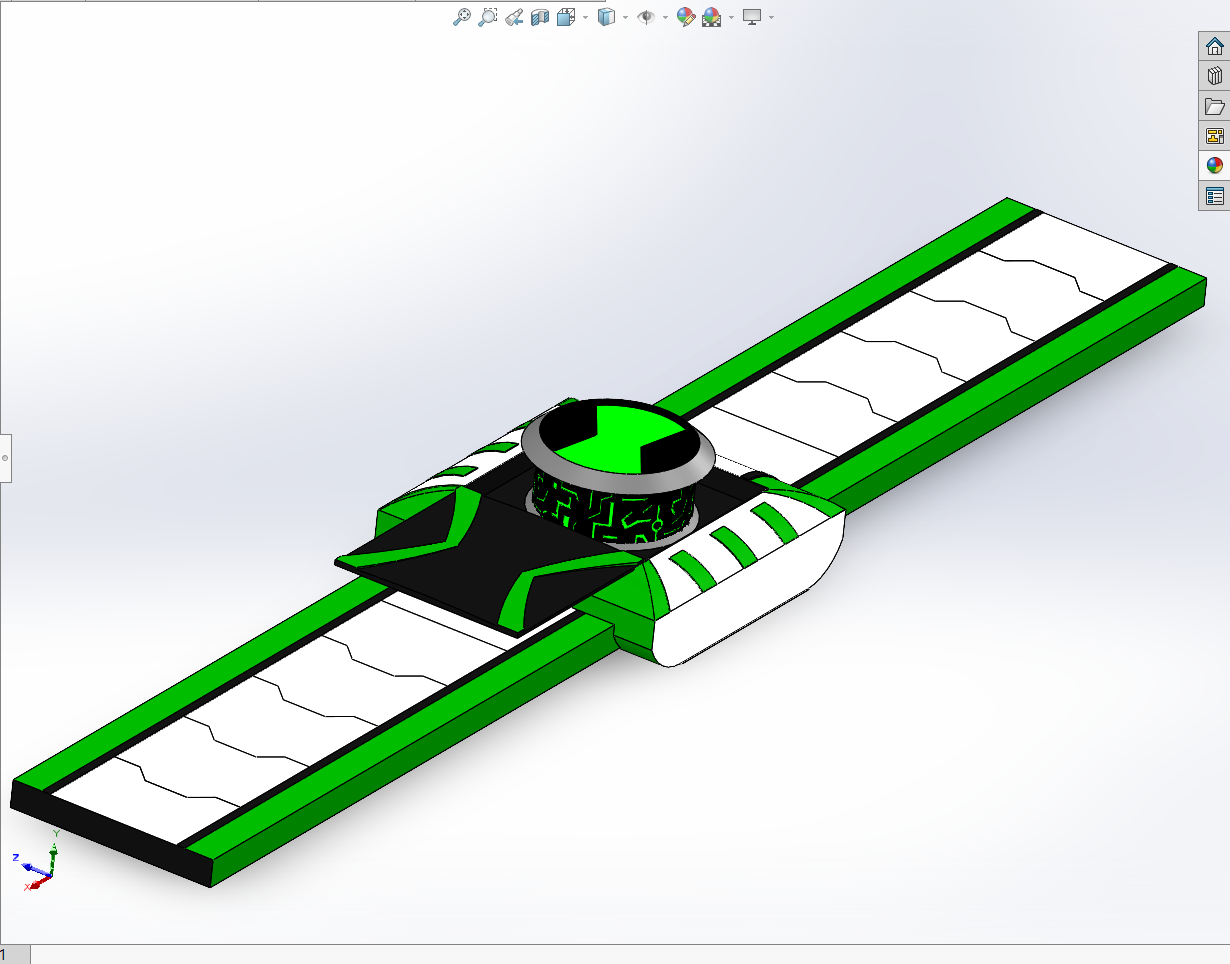Go back to the Previous View
The width and height of the screenshot is (1230, 964).
[514, 17]
